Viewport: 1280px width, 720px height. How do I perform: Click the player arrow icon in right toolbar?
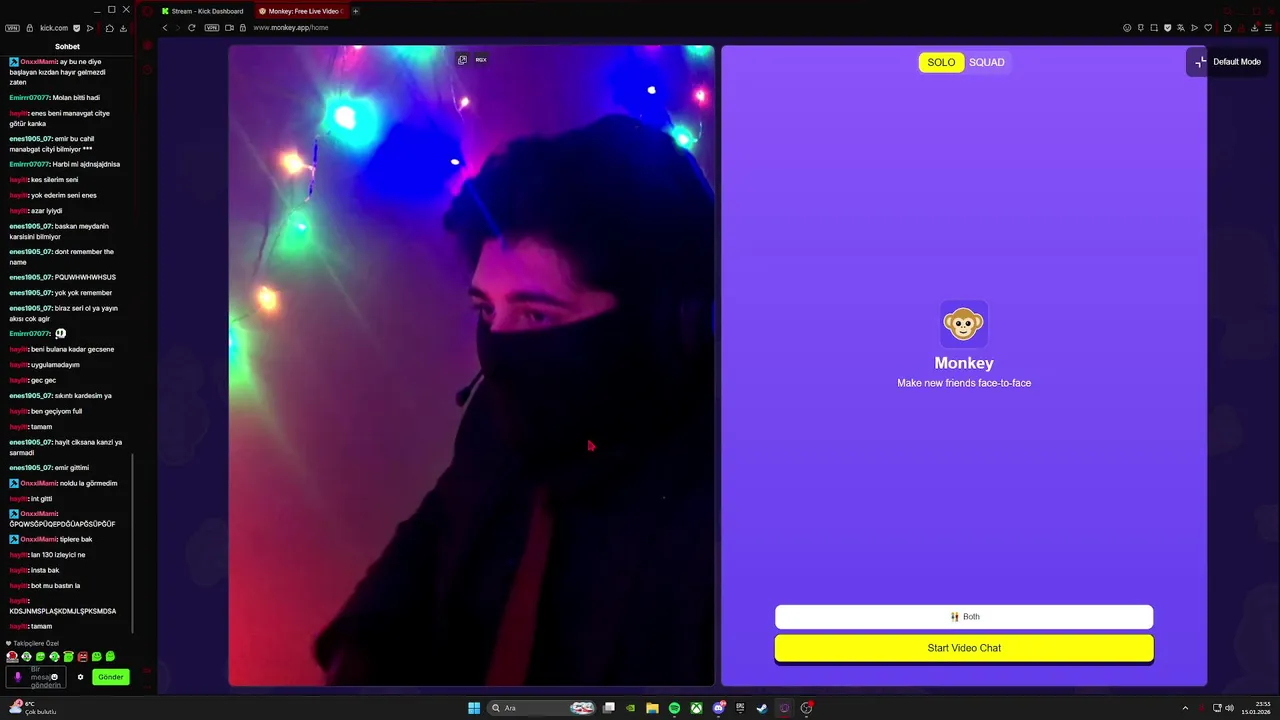pos(1194,28)
